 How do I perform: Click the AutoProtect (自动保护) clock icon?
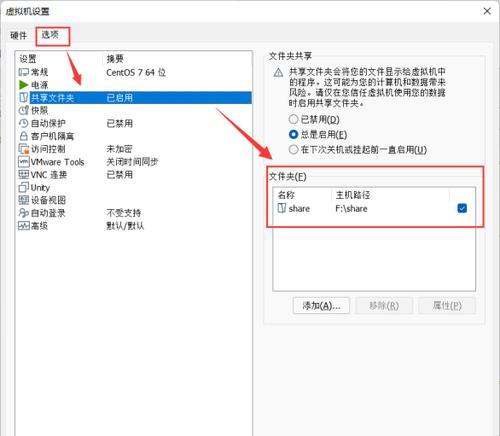tap(23, 123)
